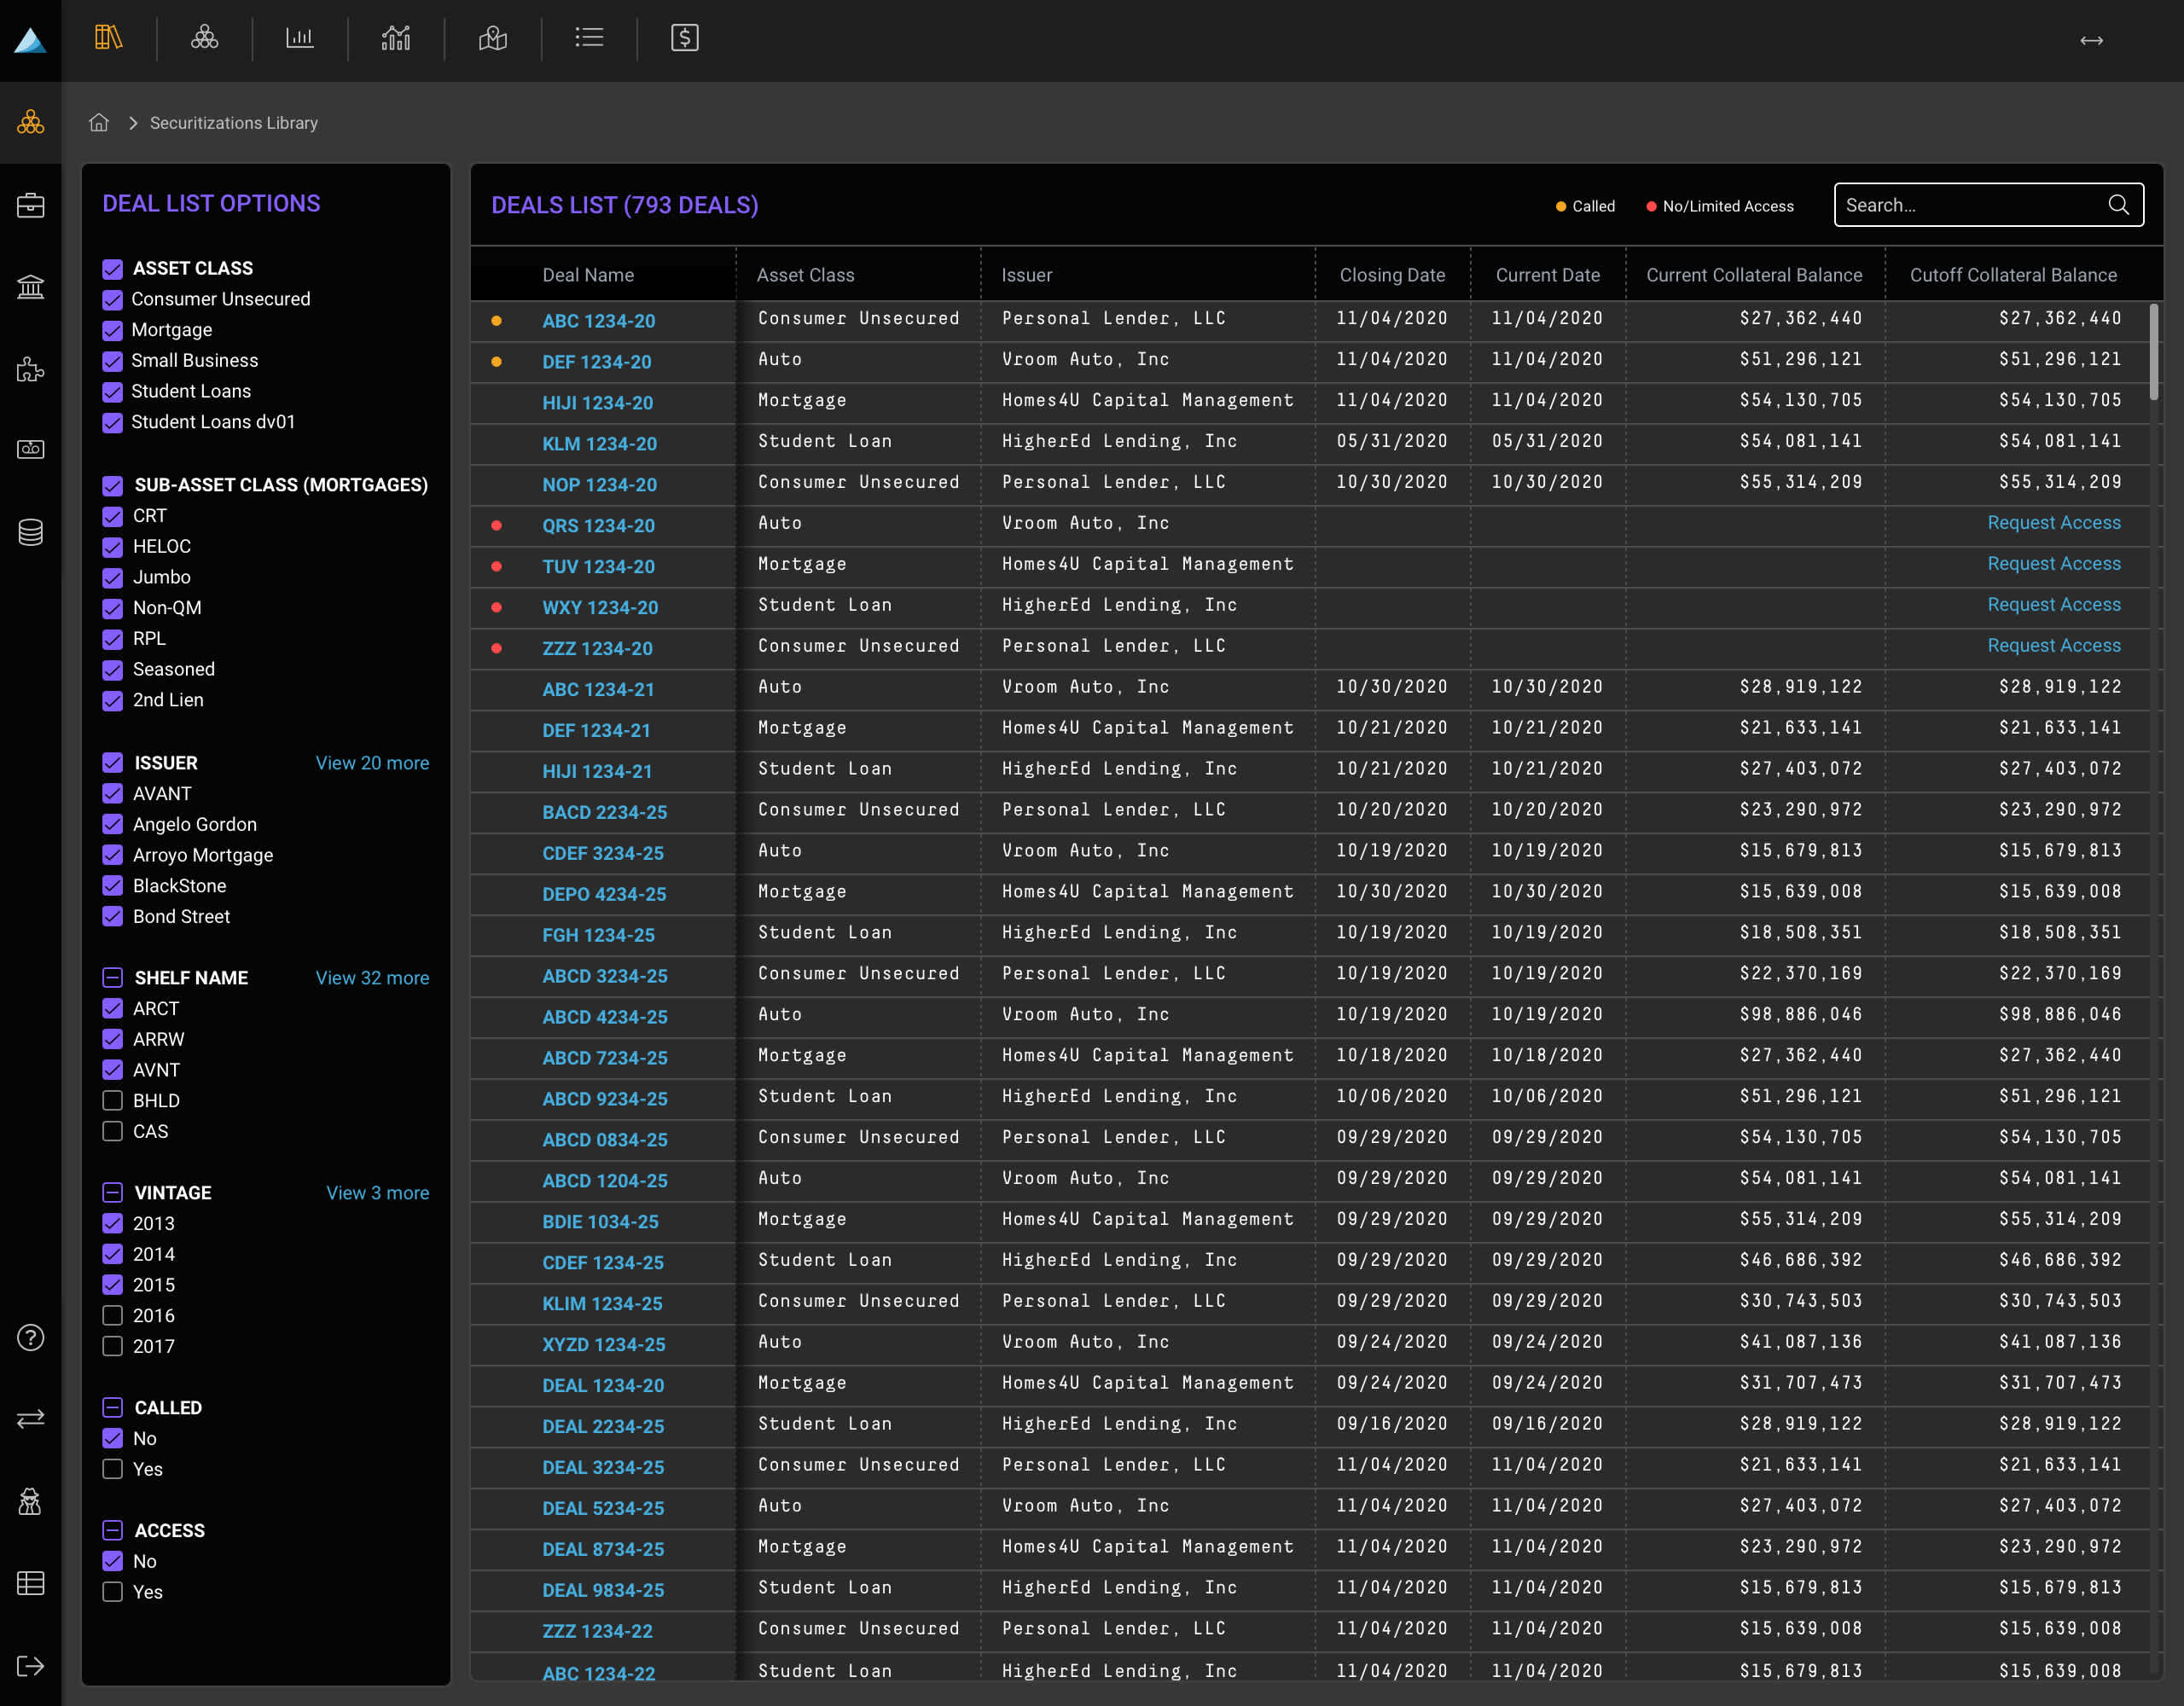The image size is (2184, 1706).
Task: Toggle the Non-QM checkbox
Action: pyautogui.click(x=112, y=609)
